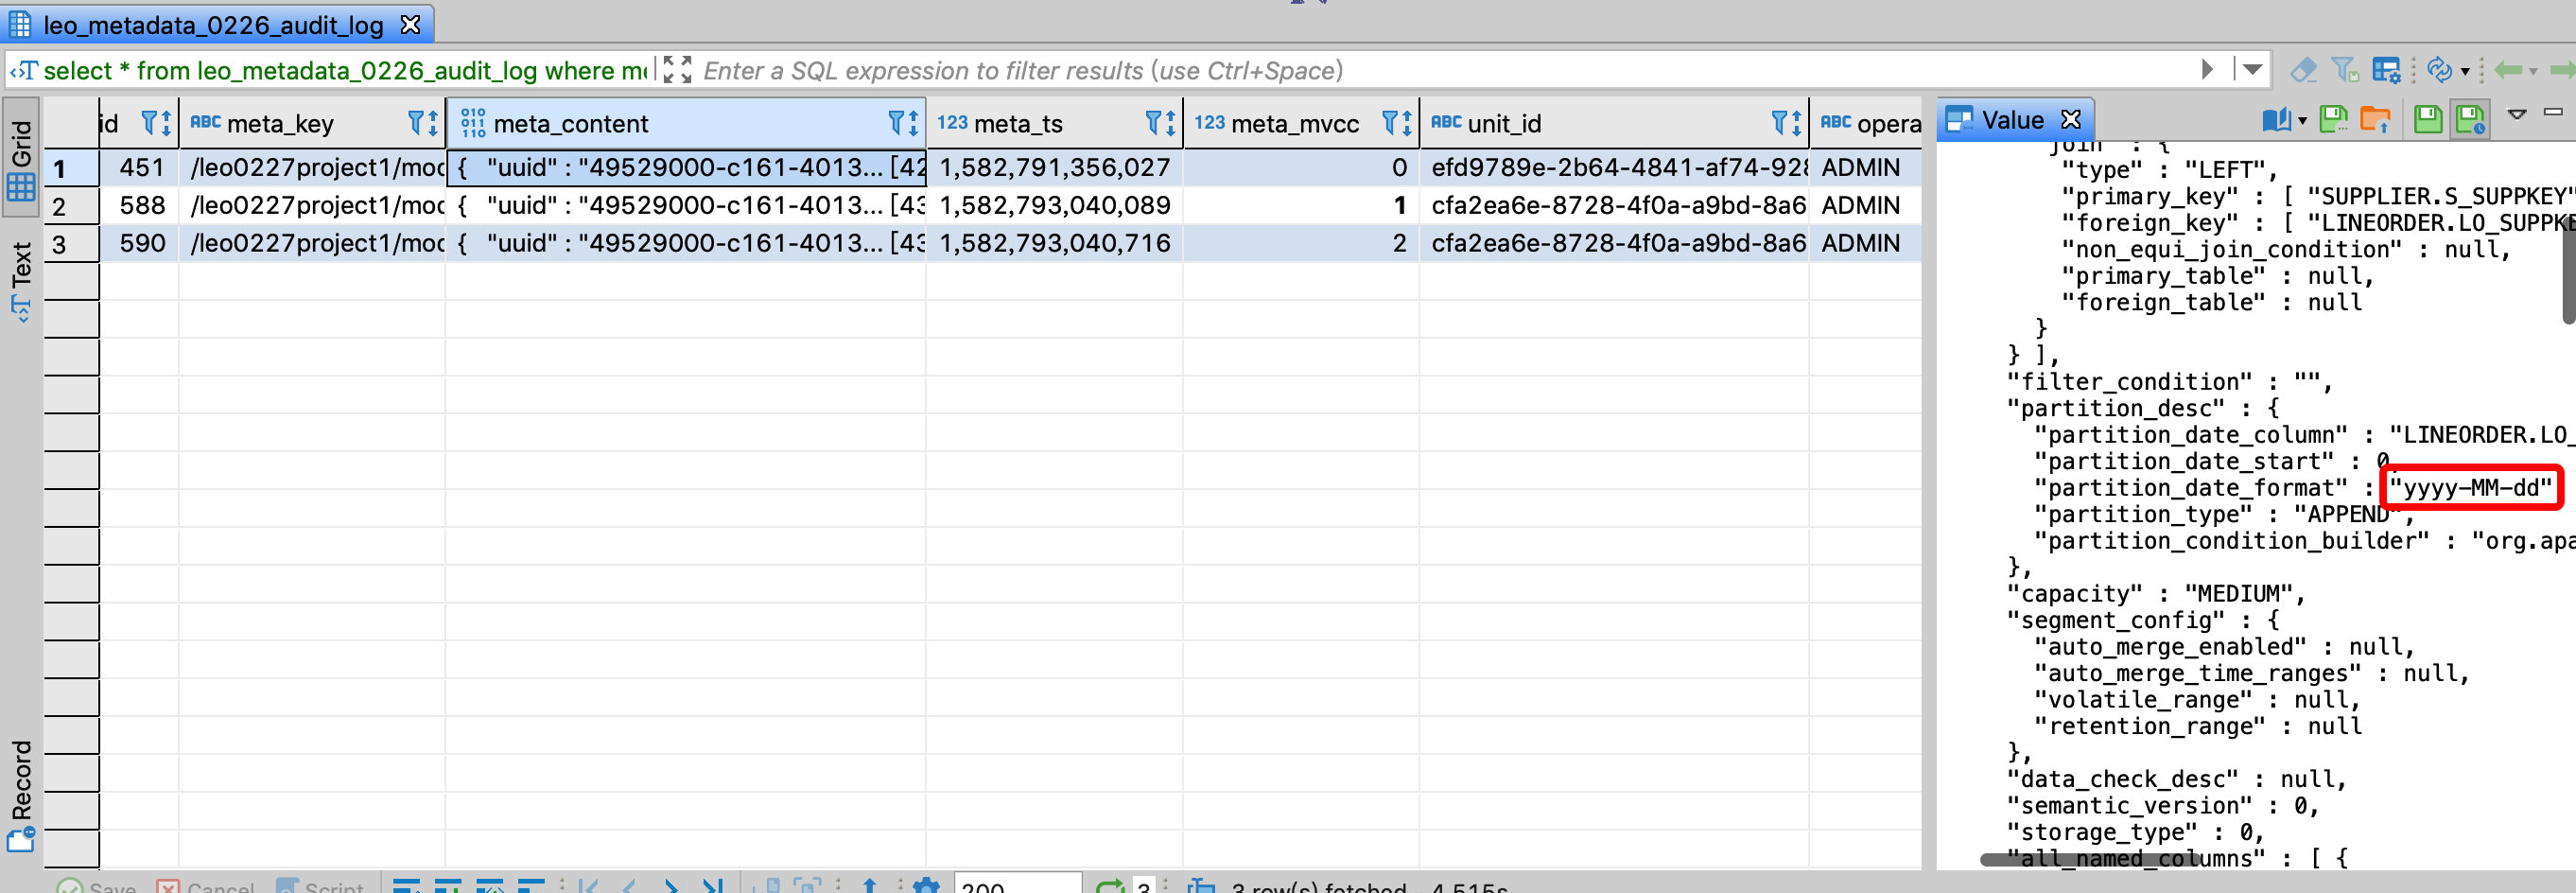Expand the refresh options dropdown arrow

click(x=2465, y=71)
